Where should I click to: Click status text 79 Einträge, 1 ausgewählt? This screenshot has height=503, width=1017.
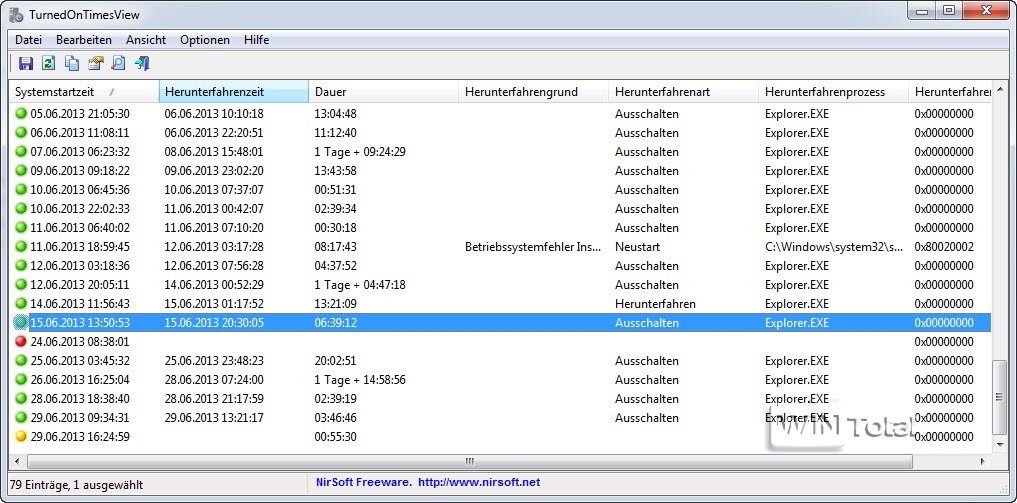tap(77, 485)
